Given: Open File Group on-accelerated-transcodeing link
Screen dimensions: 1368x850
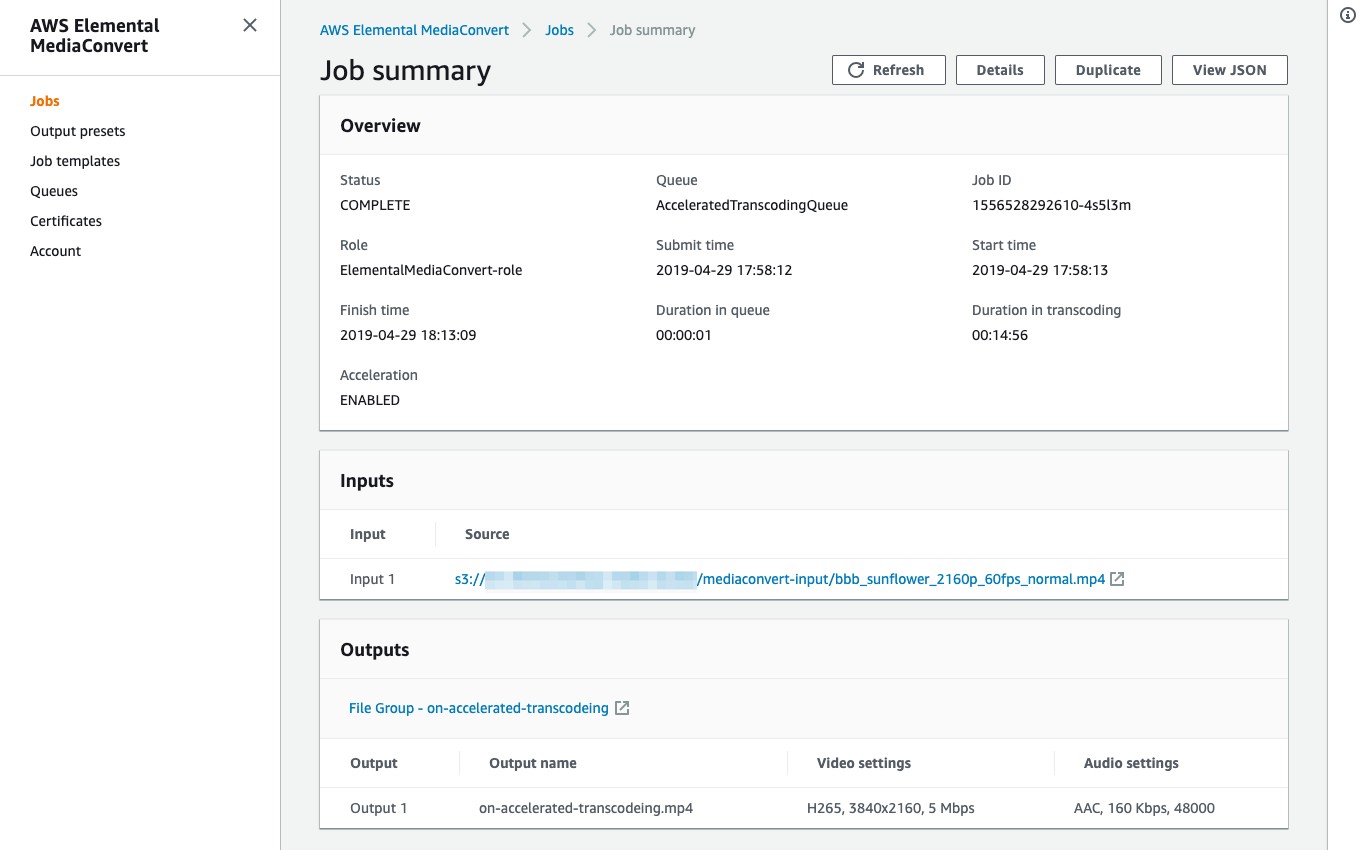Looking at the screenshot, I should (479, 708).
